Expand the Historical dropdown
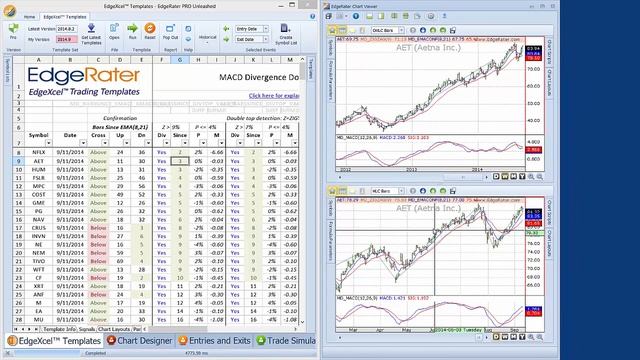Screen dimensions: 640x360 [207, 39]
